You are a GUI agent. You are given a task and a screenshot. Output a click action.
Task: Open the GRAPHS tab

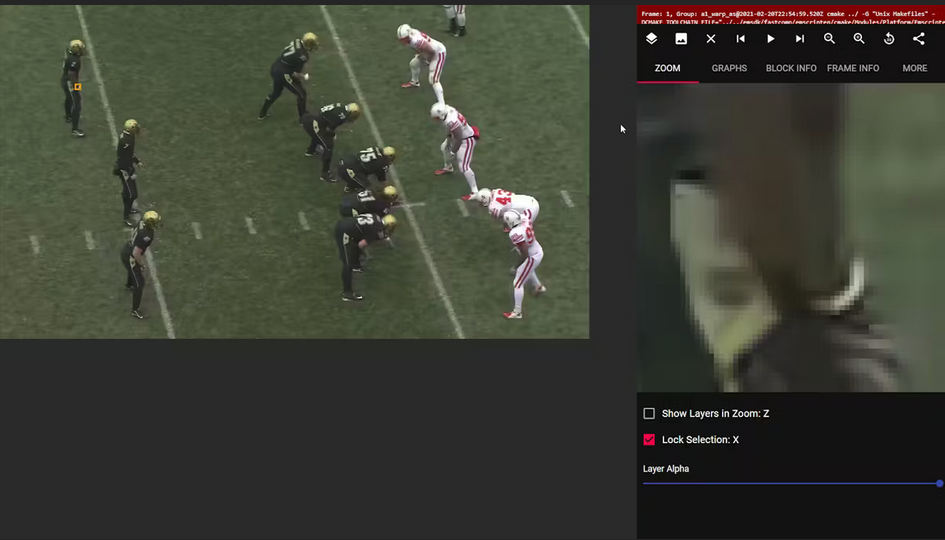point(729,68)
